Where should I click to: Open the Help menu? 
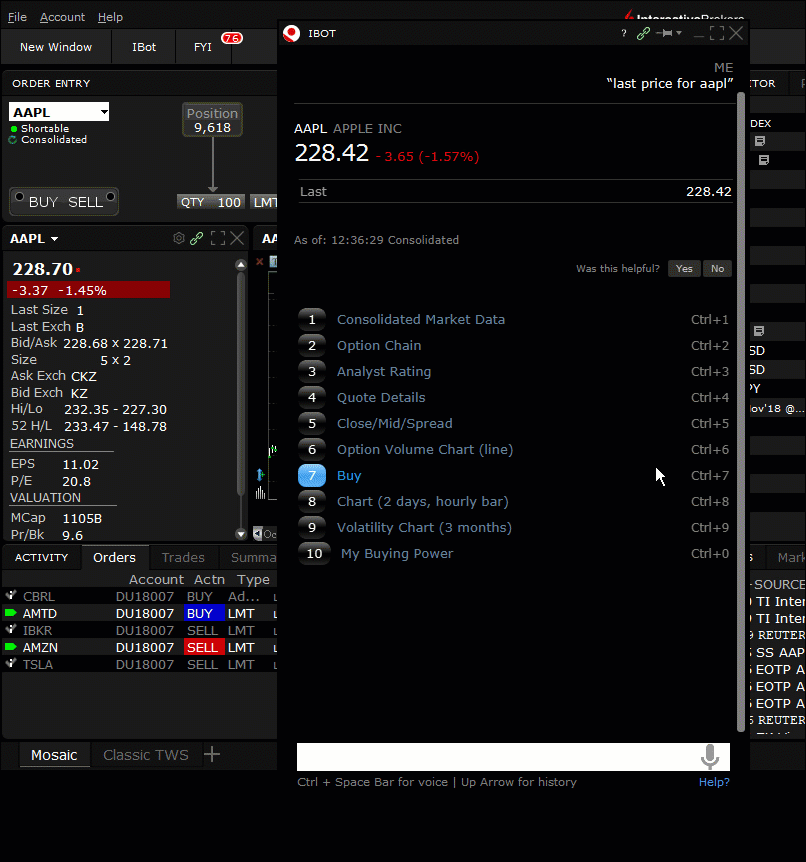coord(110,17)
